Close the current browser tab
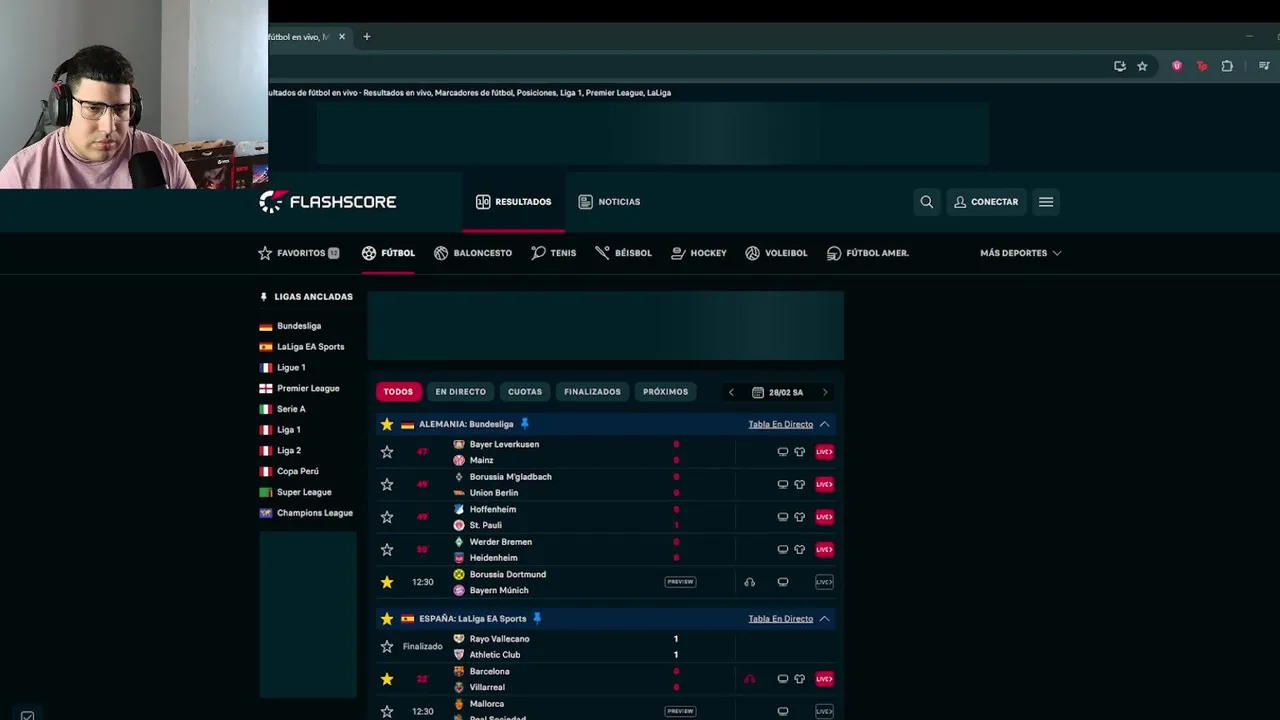Screen dimensions: 1280x720 (342, 37)
